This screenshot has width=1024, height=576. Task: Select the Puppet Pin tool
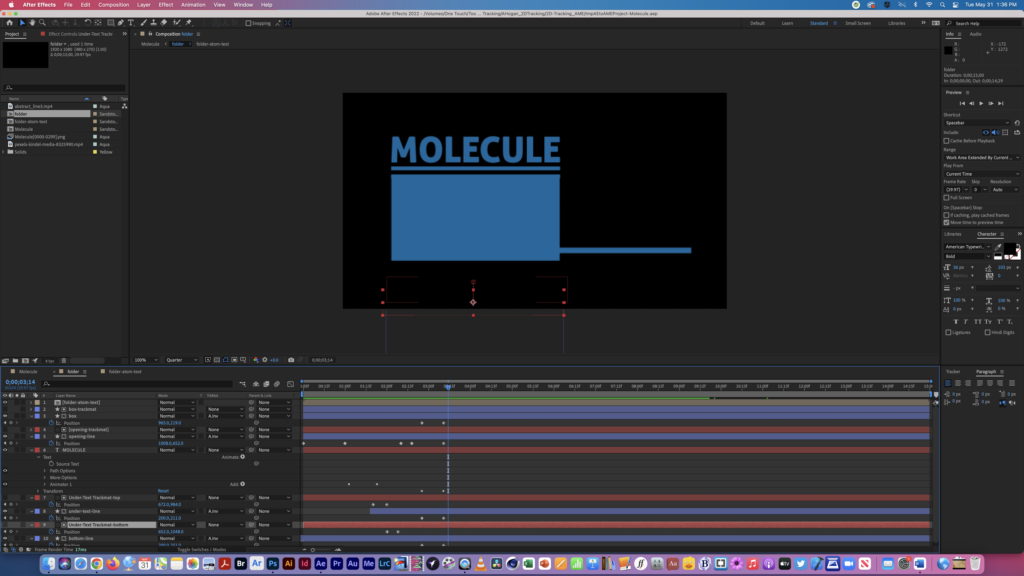(x=189, y=23)
